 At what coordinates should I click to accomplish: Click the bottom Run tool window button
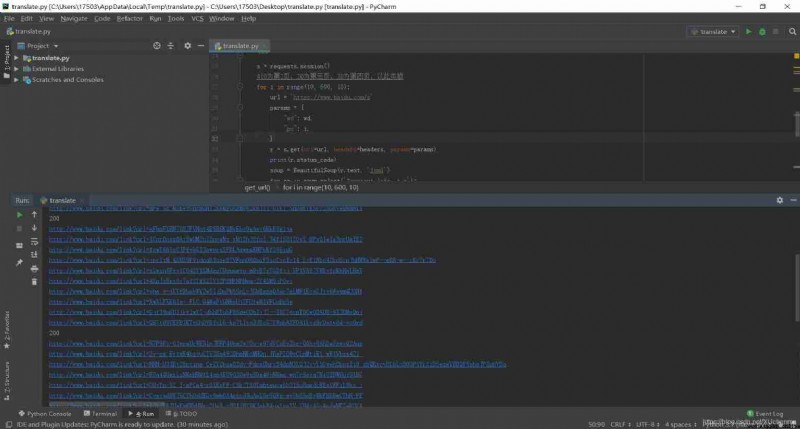[141, 414]
